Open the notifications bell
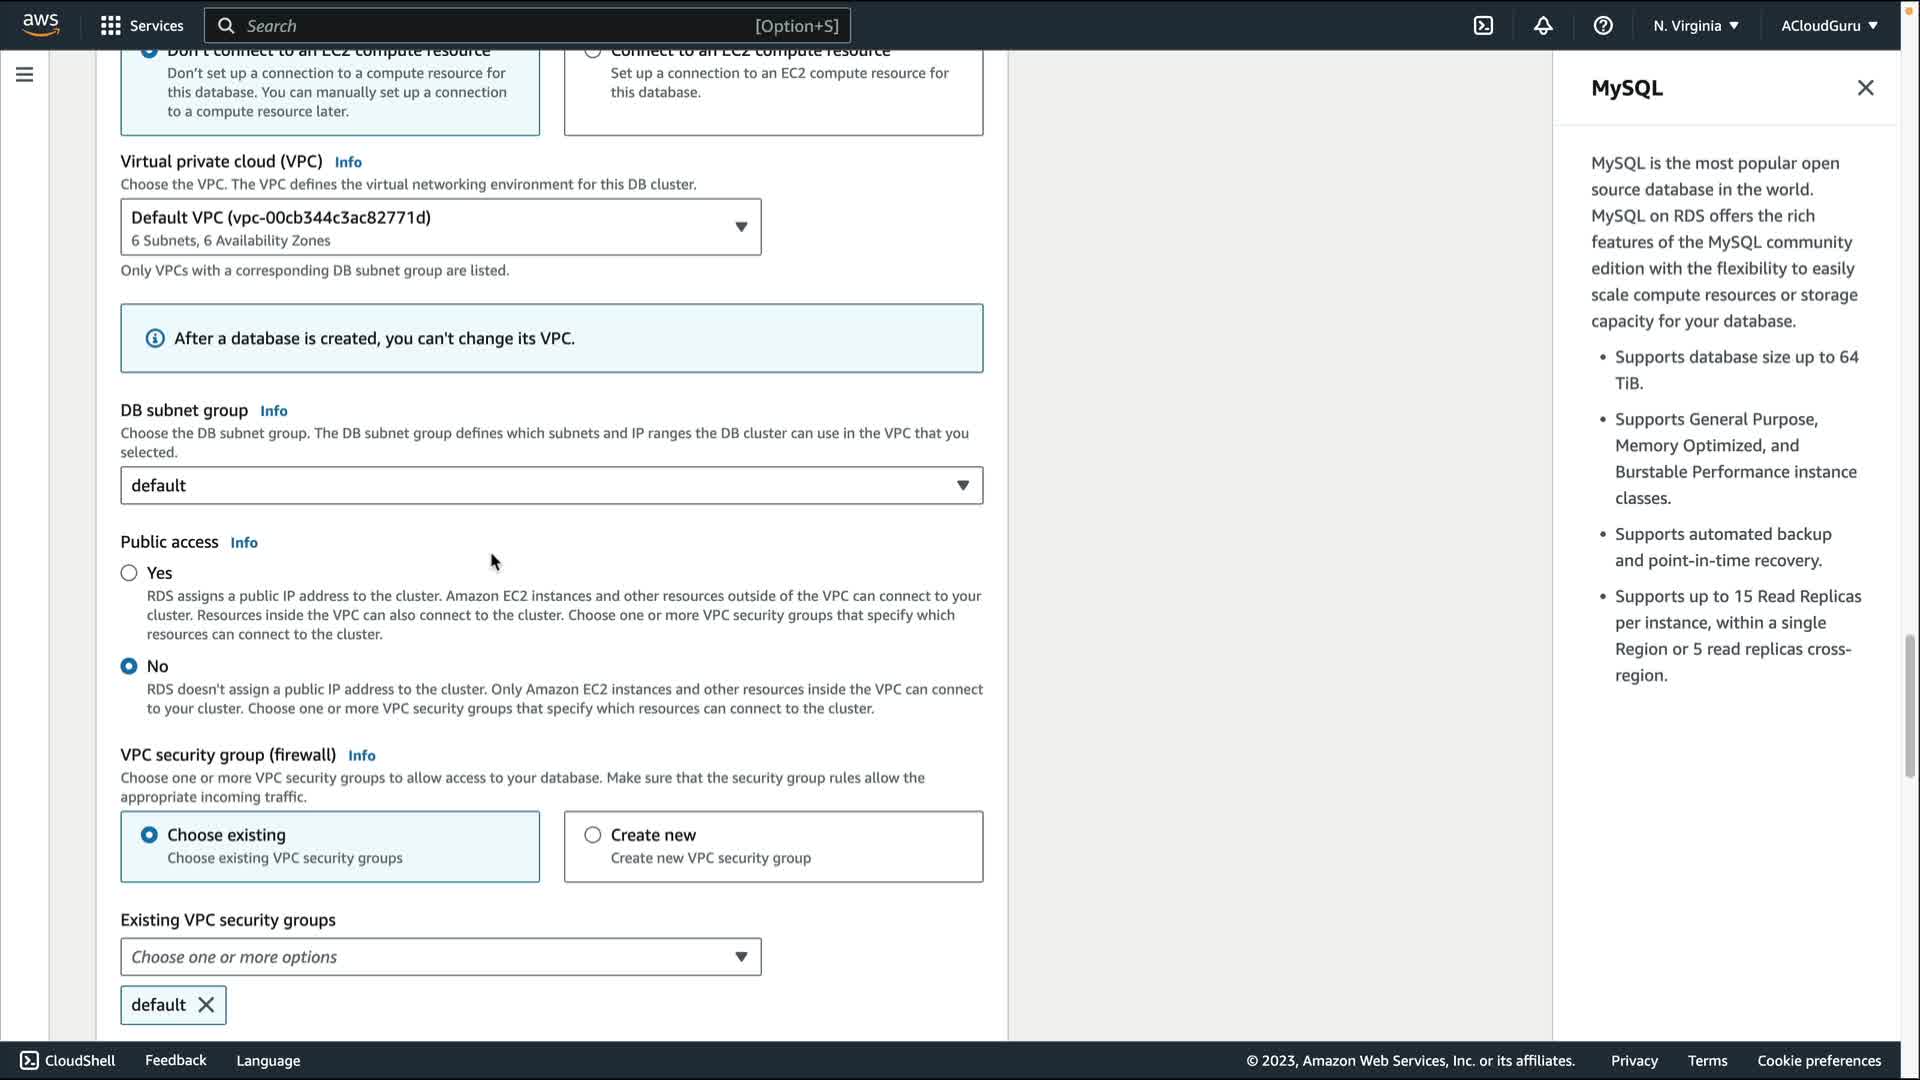Screen dimensions: 1920x1080 pyautogui.click(x=1543, y=26)
